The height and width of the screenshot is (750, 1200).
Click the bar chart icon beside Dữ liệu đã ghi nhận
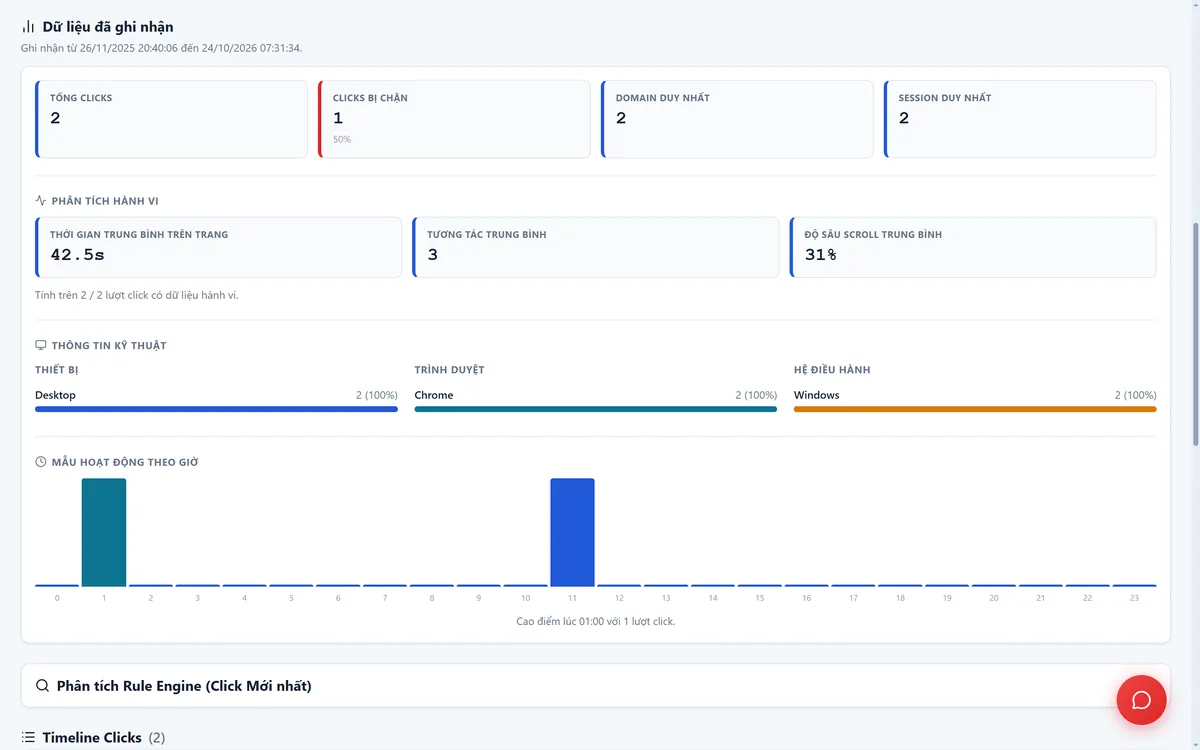[28, 27]
